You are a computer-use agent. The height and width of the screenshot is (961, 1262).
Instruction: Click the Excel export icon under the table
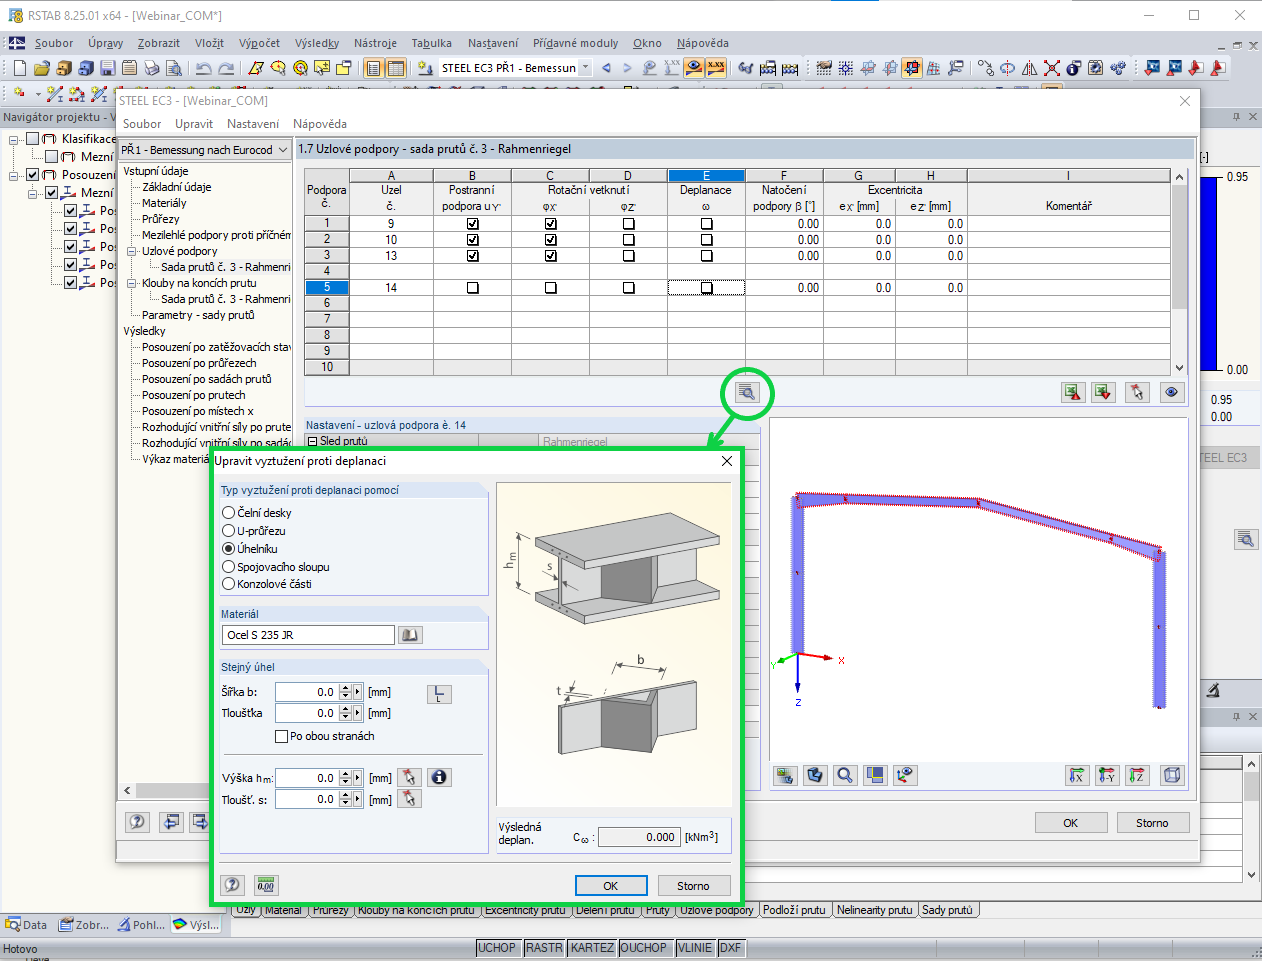(x=1073, y=392)
